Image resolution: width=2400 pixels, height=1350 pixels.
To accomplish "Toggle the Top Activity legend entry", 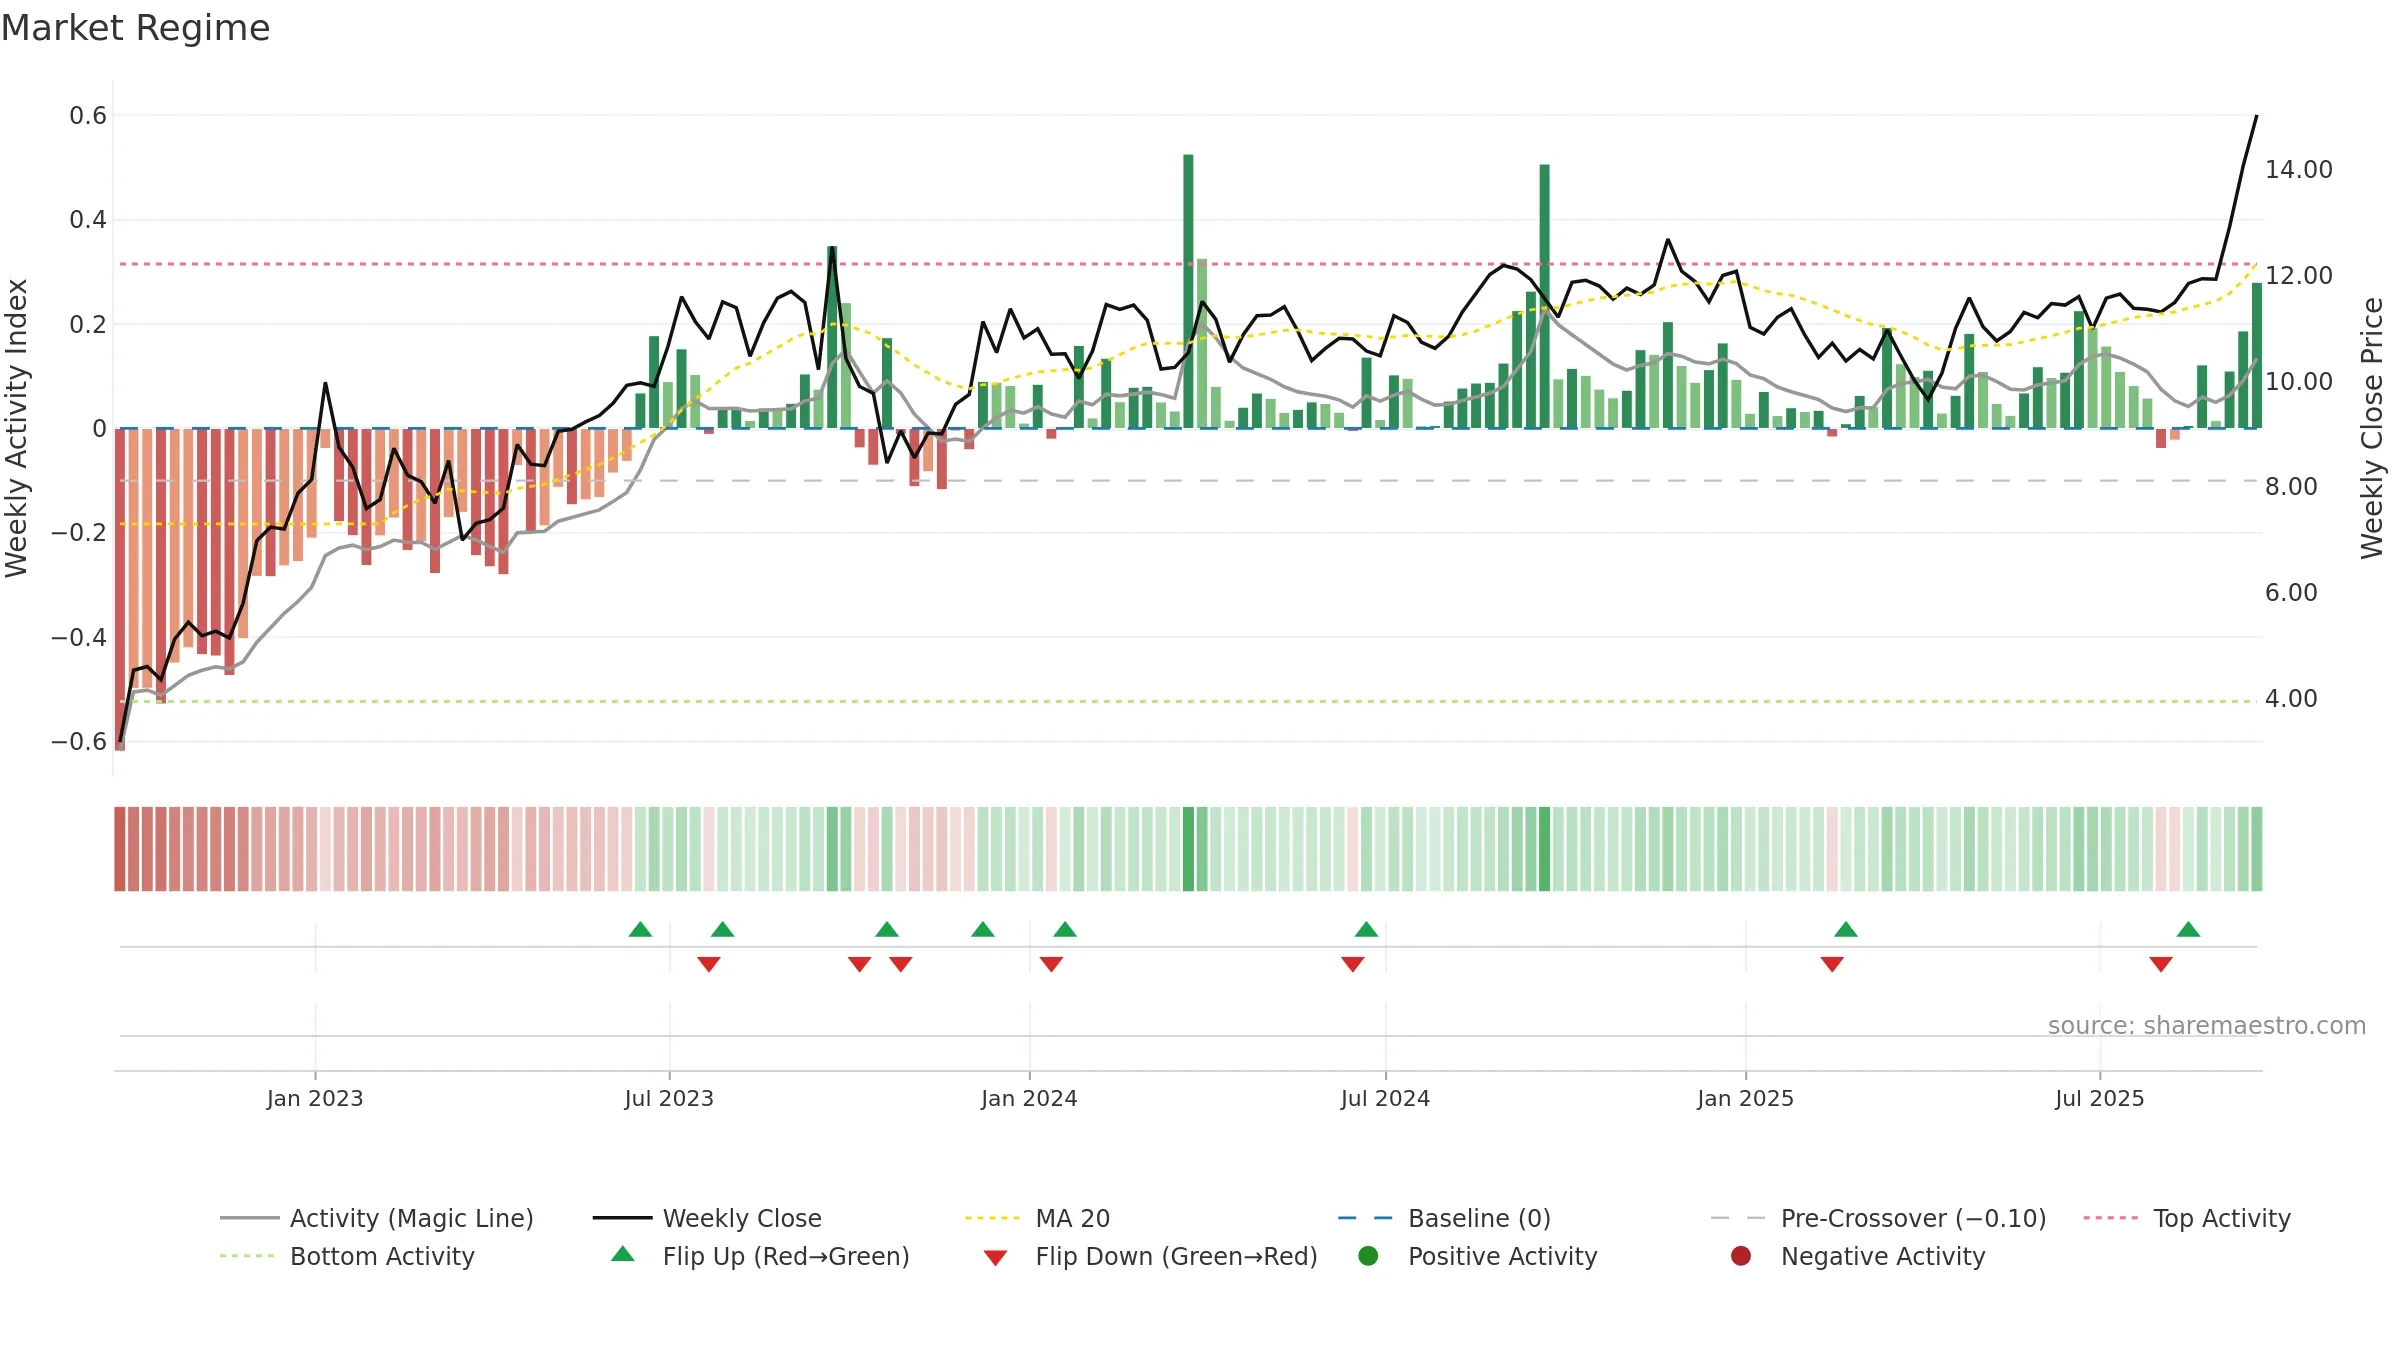I will [x=2186, y=1218].
